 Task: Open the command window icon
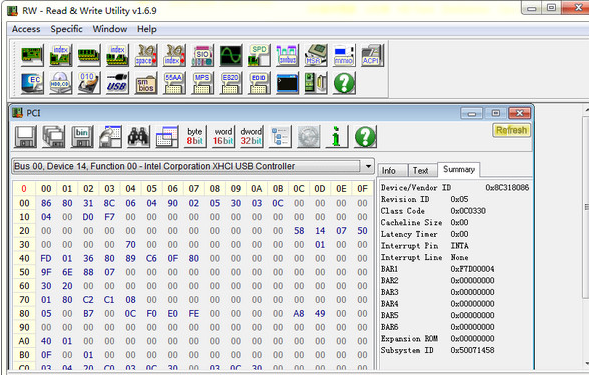coord(287,83)
